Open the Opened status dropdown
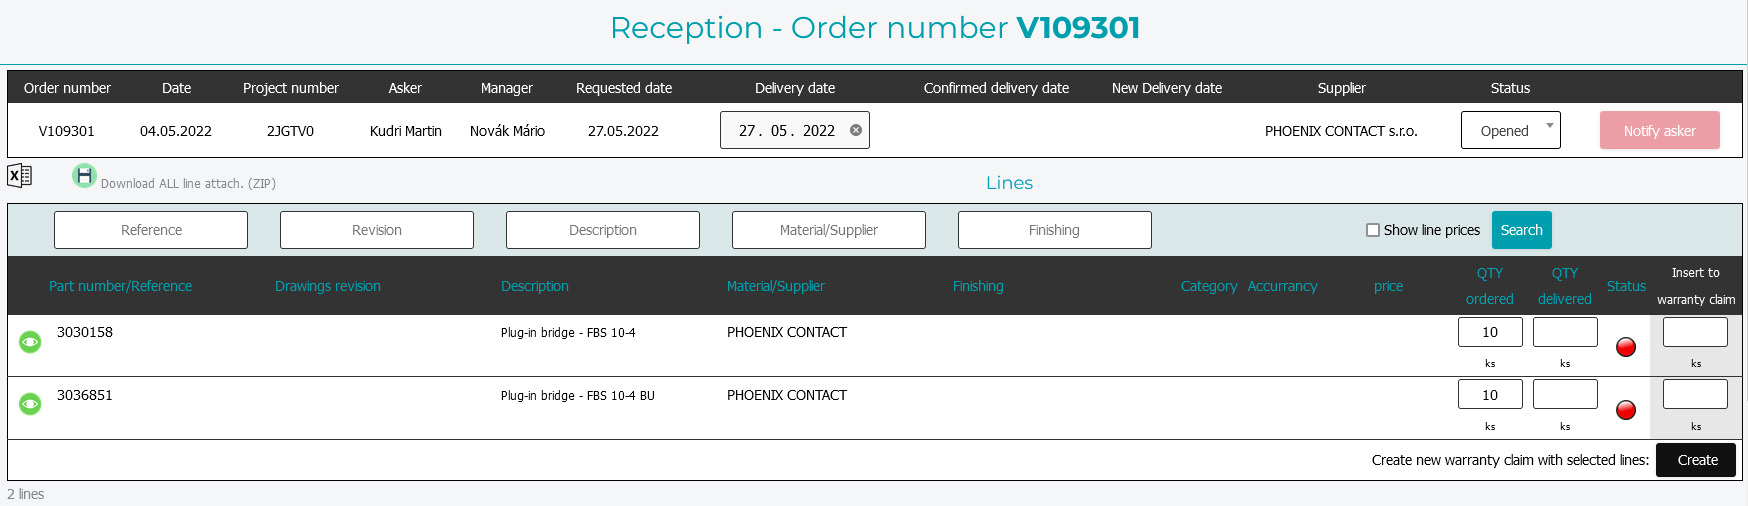This screenshot has height=506, width=1748. 1510,130
